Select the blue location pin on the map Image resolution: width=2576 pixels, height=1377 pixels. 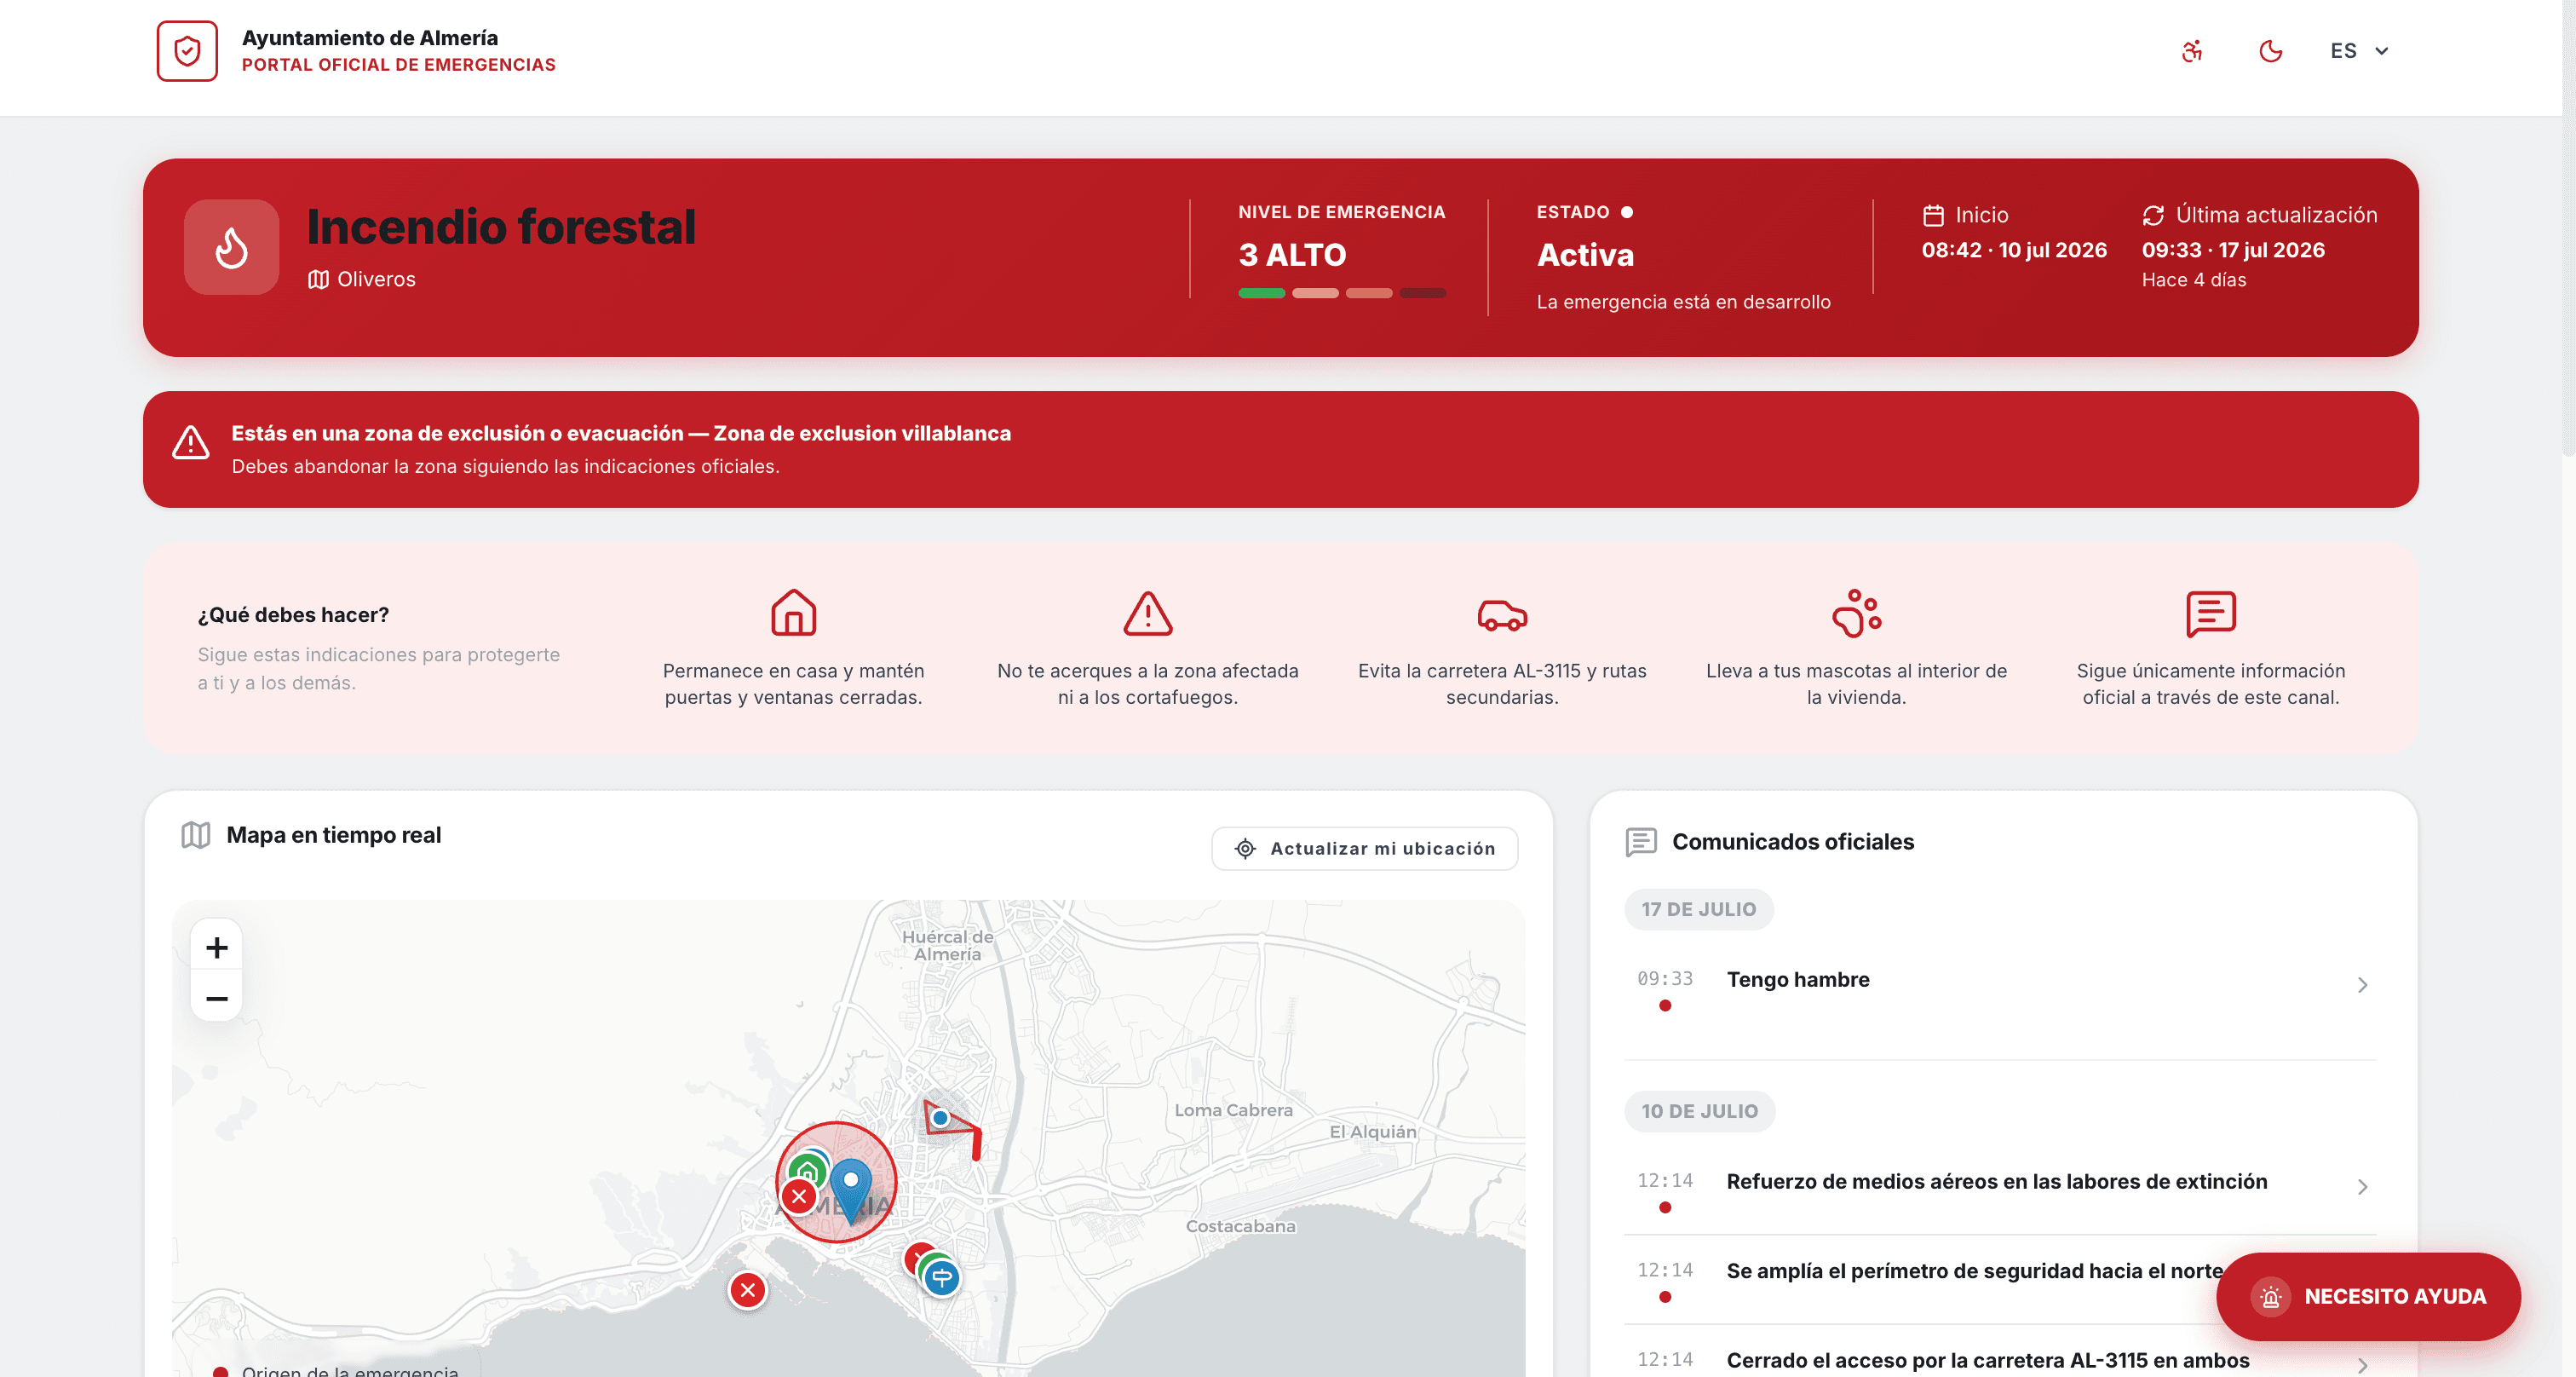click(851, 1189)
